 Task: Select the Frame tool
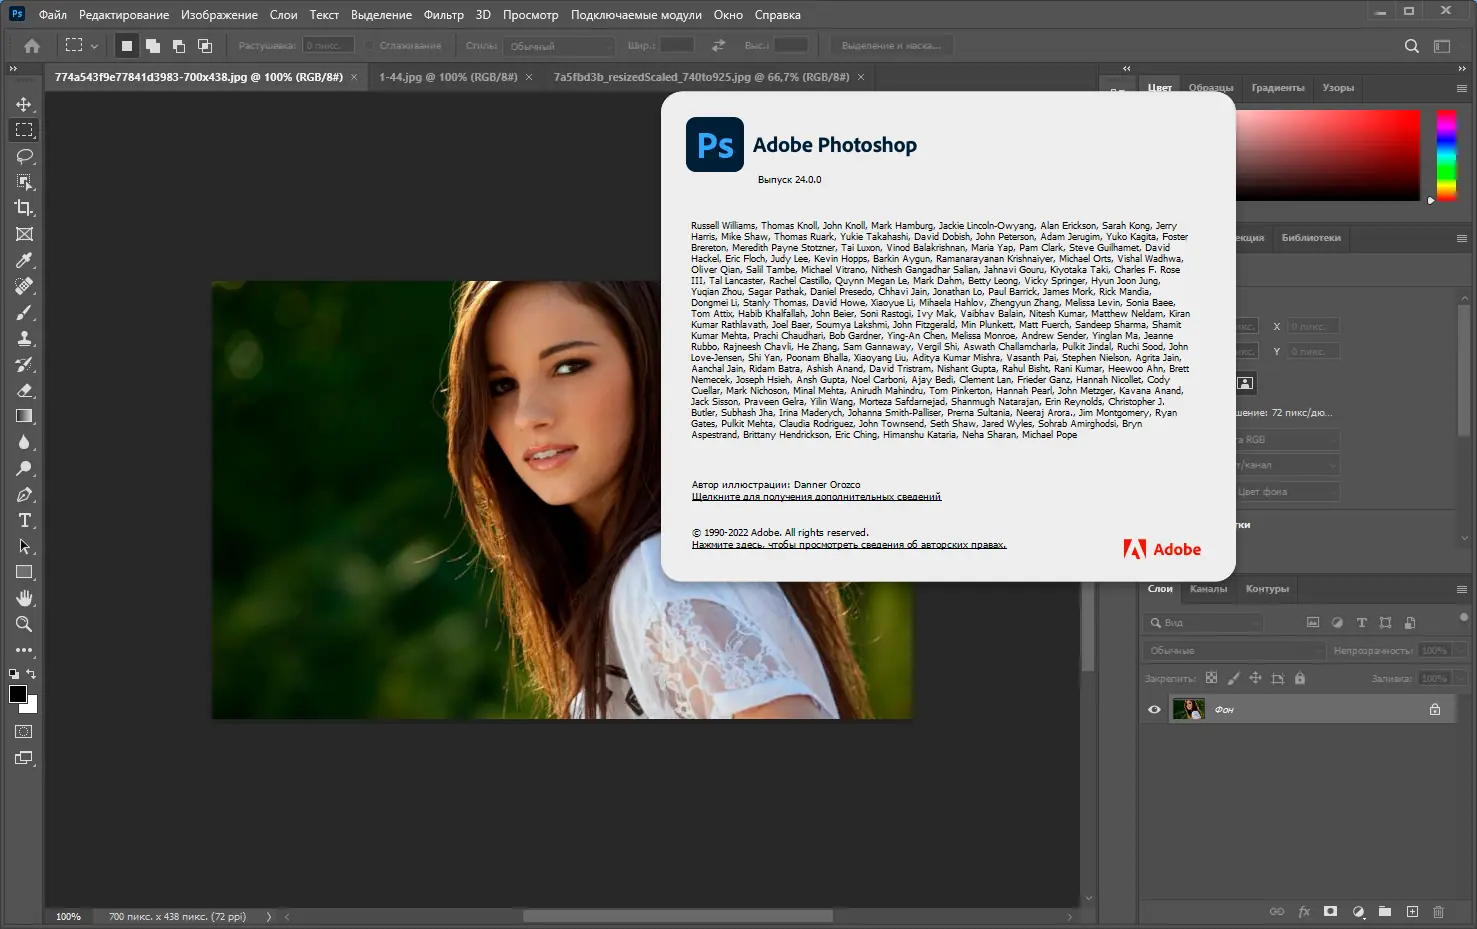pos(24,234)
